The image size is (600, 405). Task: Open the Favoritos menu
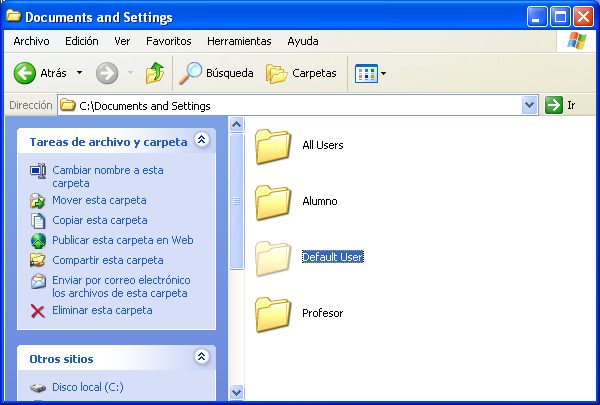coord(168,41)
